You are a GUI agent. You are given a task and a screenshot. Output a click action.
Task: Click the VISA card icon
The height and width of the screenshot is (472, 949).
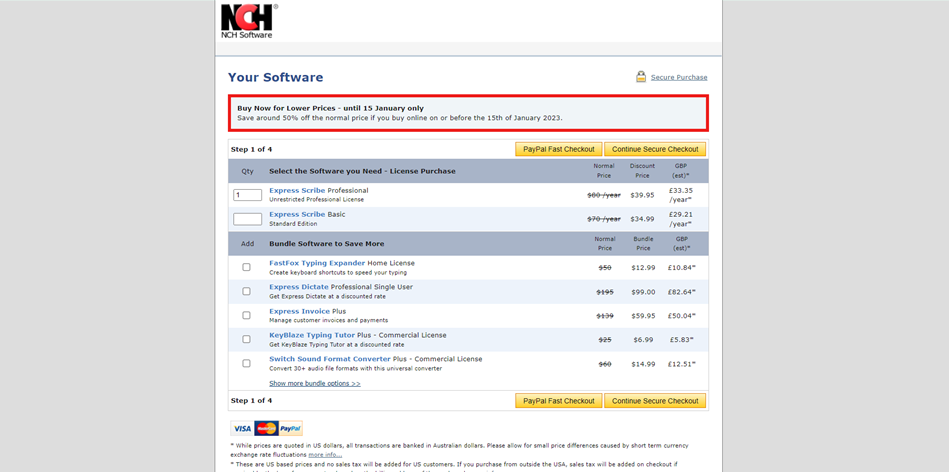[x=242, y=428]
